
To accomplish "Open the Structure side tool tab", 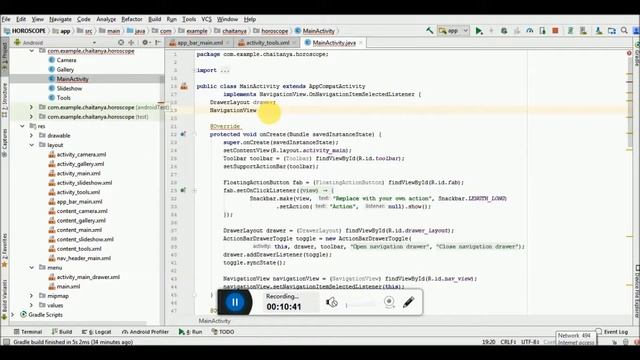I will [x=4, y=100].
